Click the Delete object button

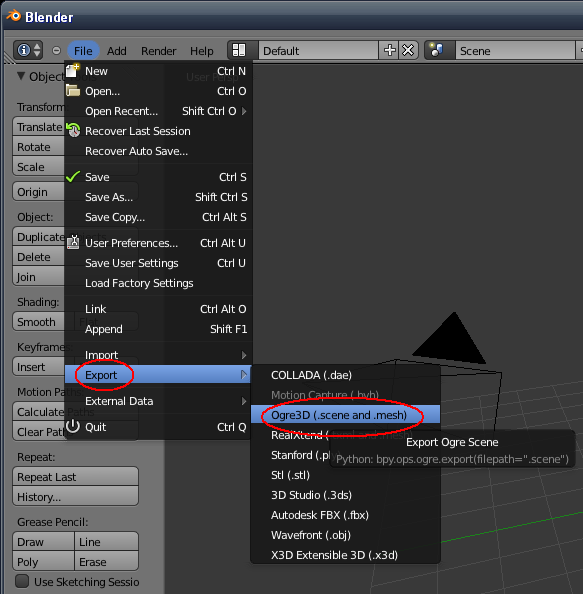tap(39, 257)
